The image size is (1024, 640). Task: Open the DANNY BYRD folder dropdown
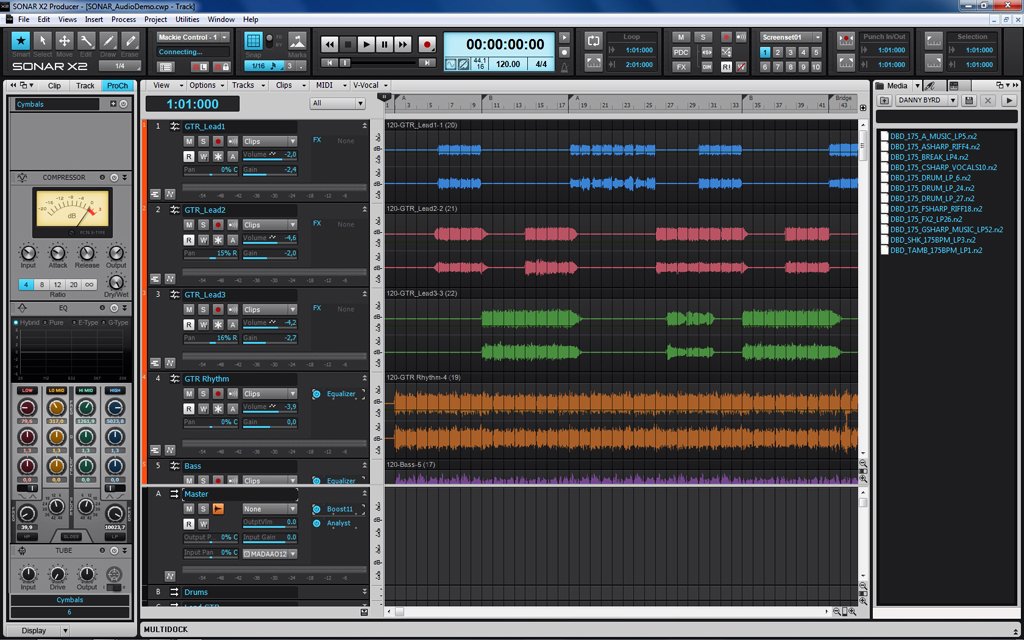[927, 101]
